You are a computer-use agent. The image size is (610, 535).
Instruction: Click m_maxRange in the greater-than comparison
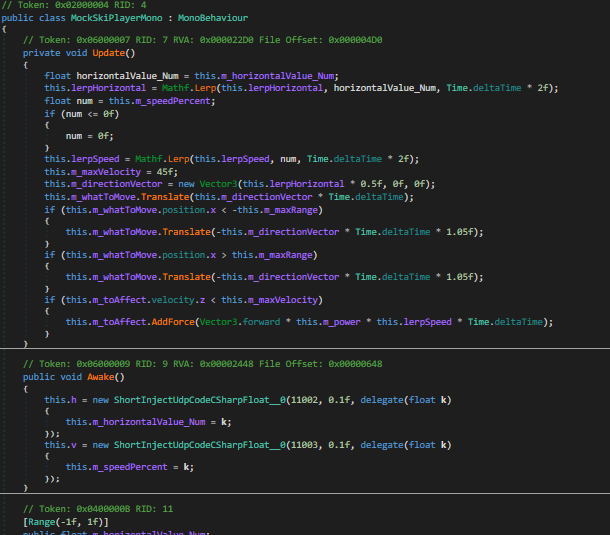coord(286,255)
